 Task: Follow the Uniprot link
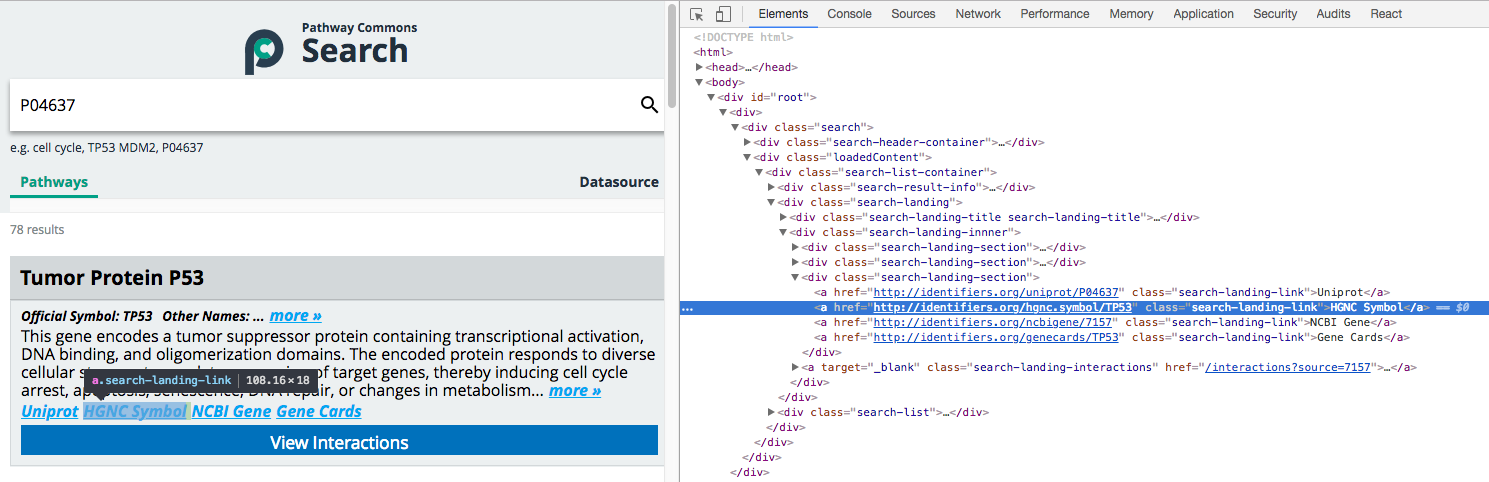pos(49,411)
